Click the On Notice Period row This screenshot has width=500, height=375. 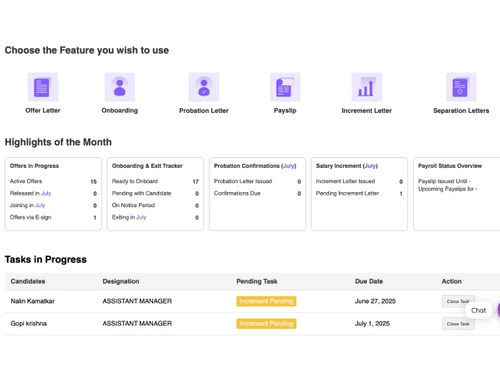pos(155,205)
